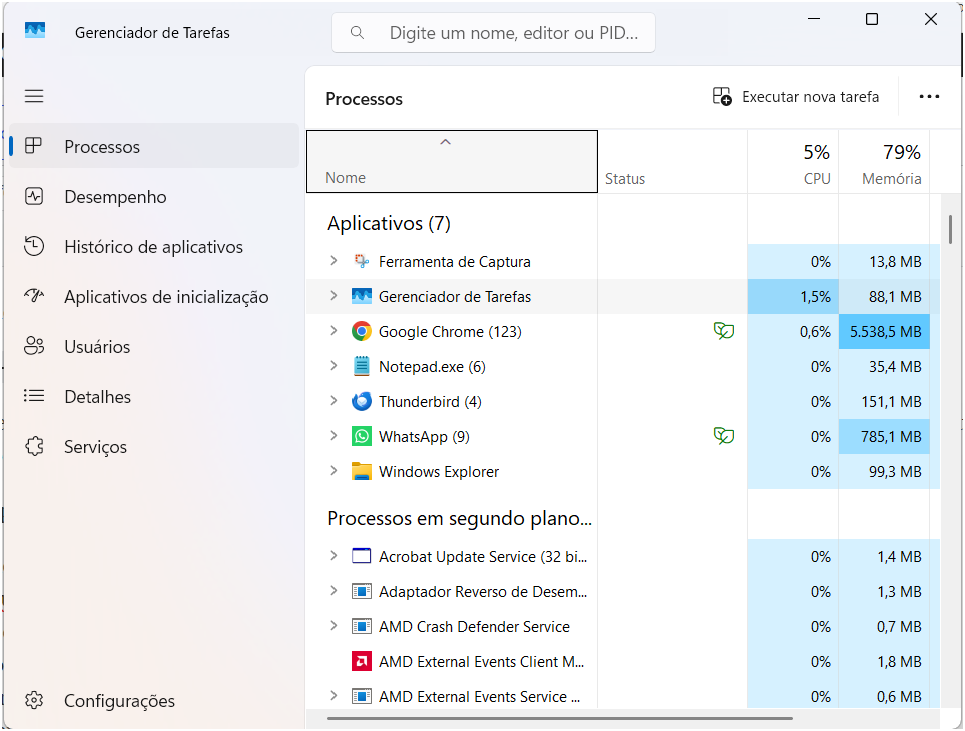This screenshot has width=965, height=731.
Task: Open the Desempenho tab
Action: 154,196
